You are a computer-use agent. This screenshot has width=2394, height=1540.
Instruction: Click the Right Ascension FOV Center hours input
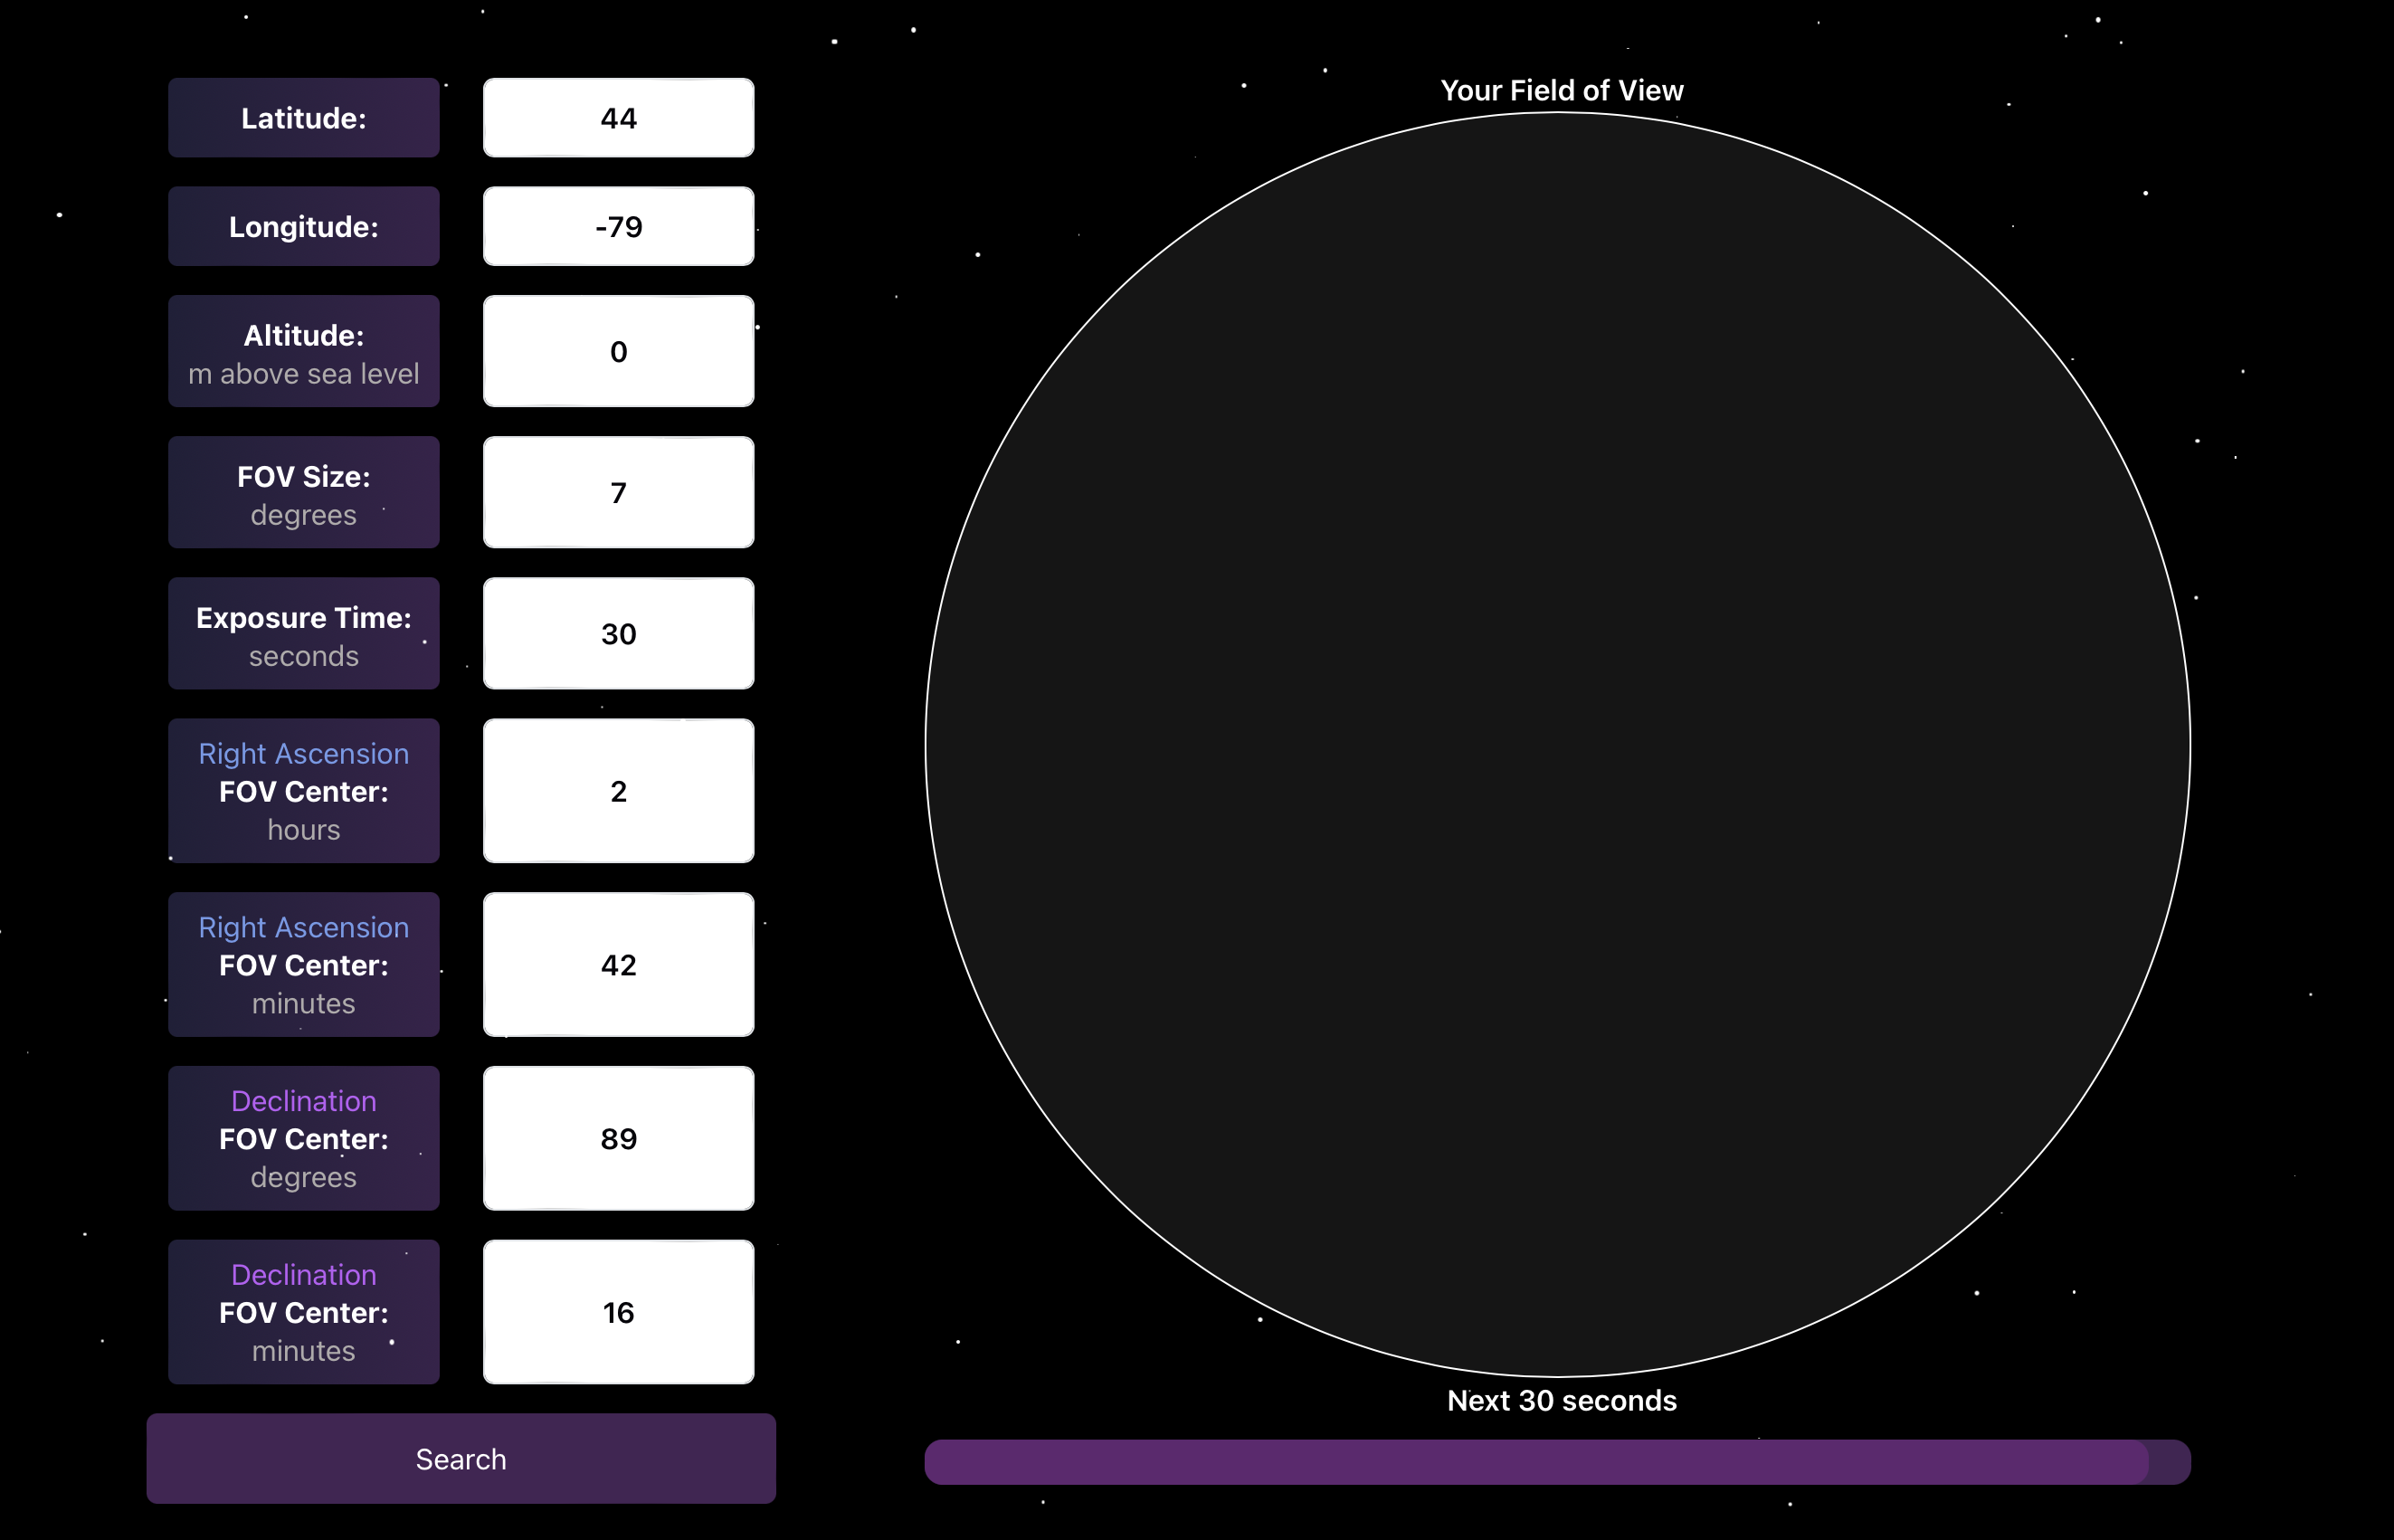point(618,790)
